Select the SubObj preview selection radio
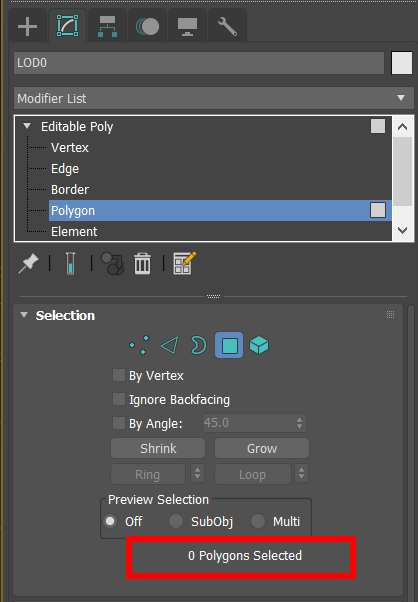418x602 pixels. pyautogui.click(x=176, y=521)
